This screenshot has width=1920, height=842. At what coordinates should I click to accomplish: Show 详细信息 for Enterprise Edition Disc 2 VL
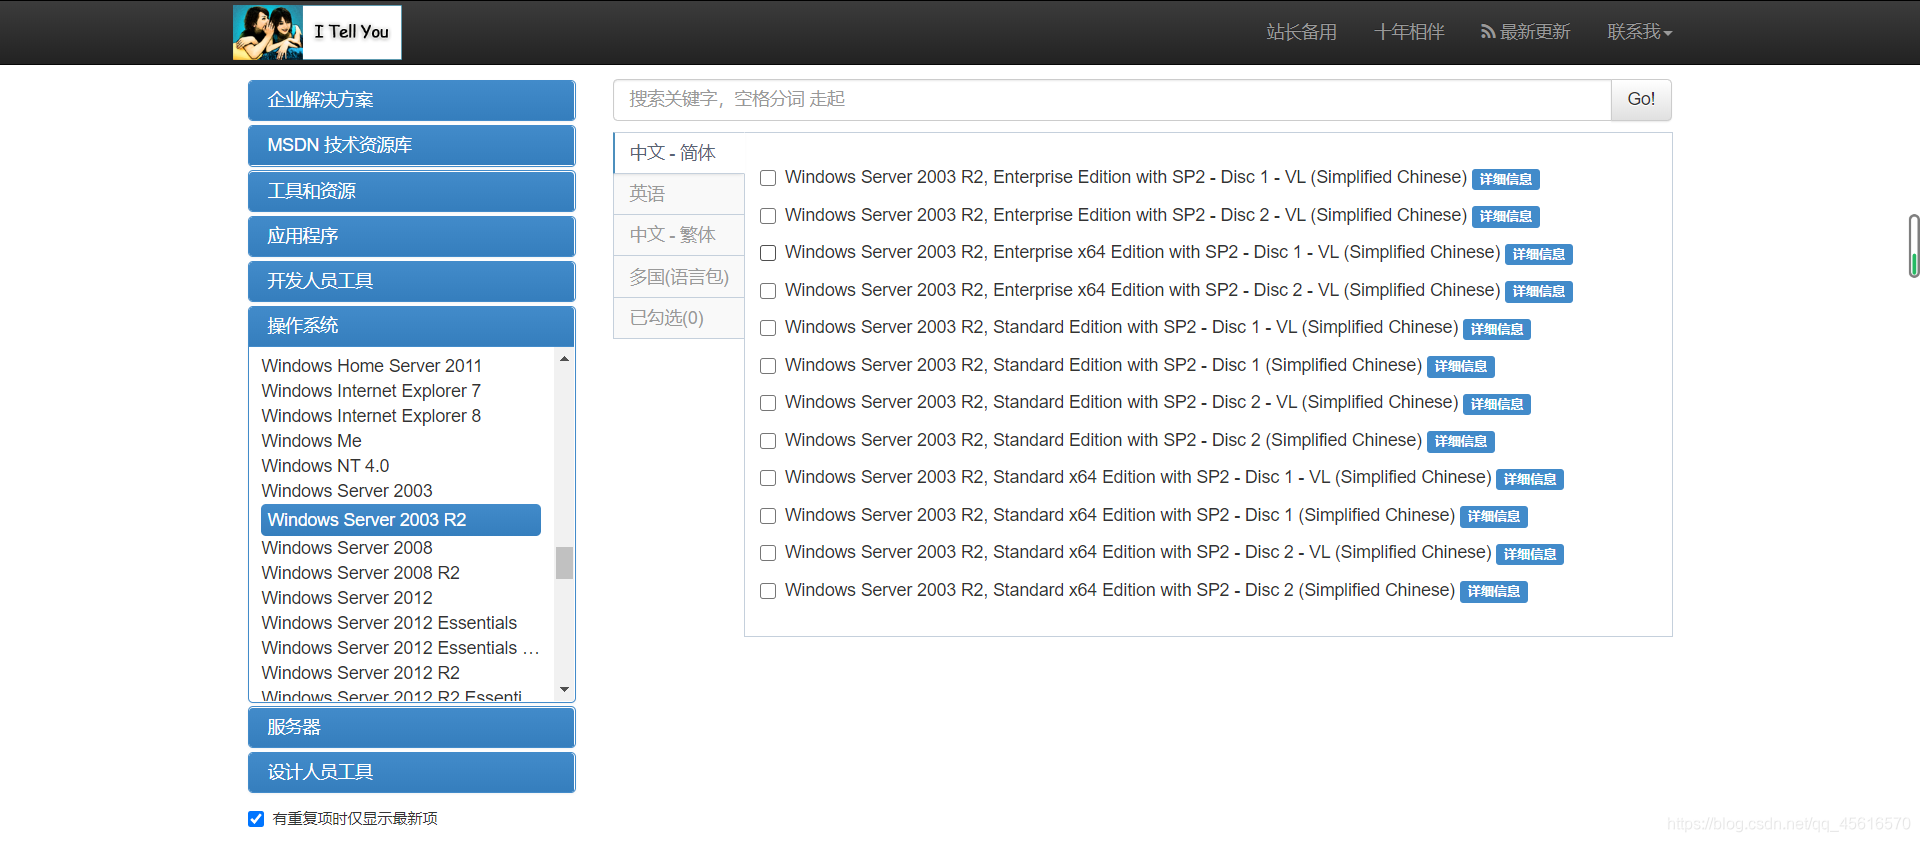click(x=1505, y=216)
